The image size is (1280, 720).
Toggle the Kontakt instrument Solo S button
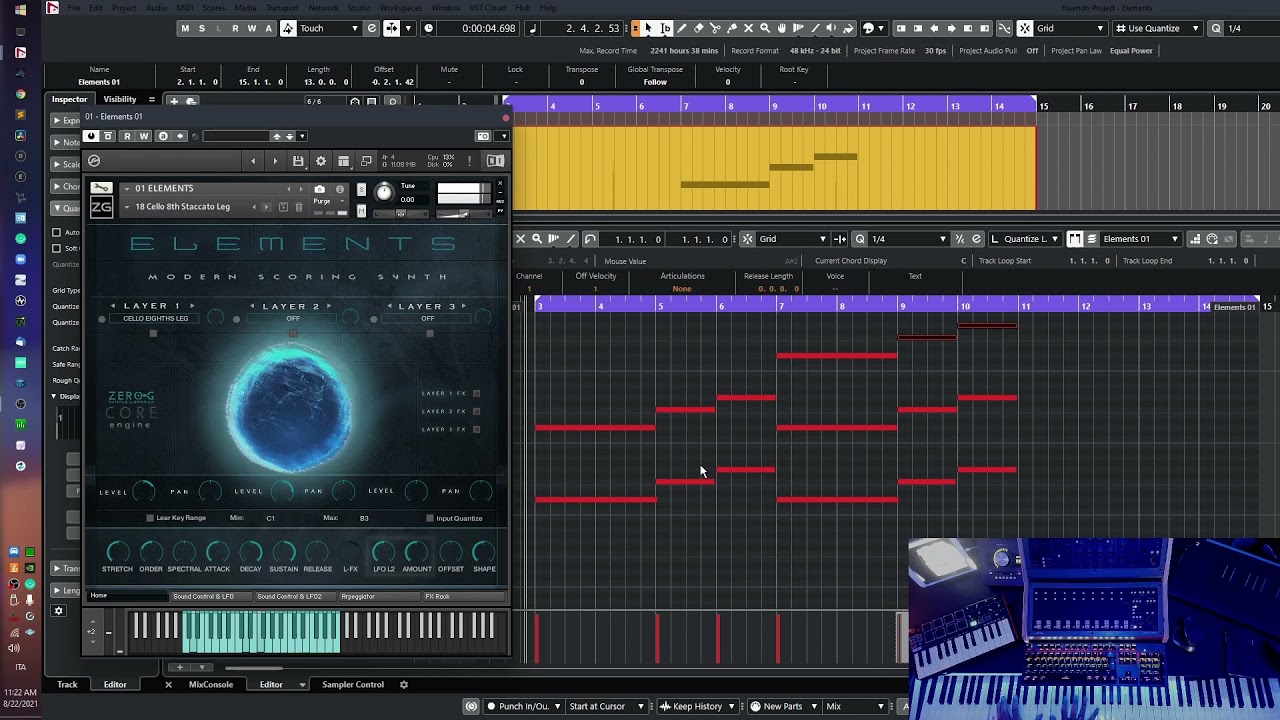[362, 189]
